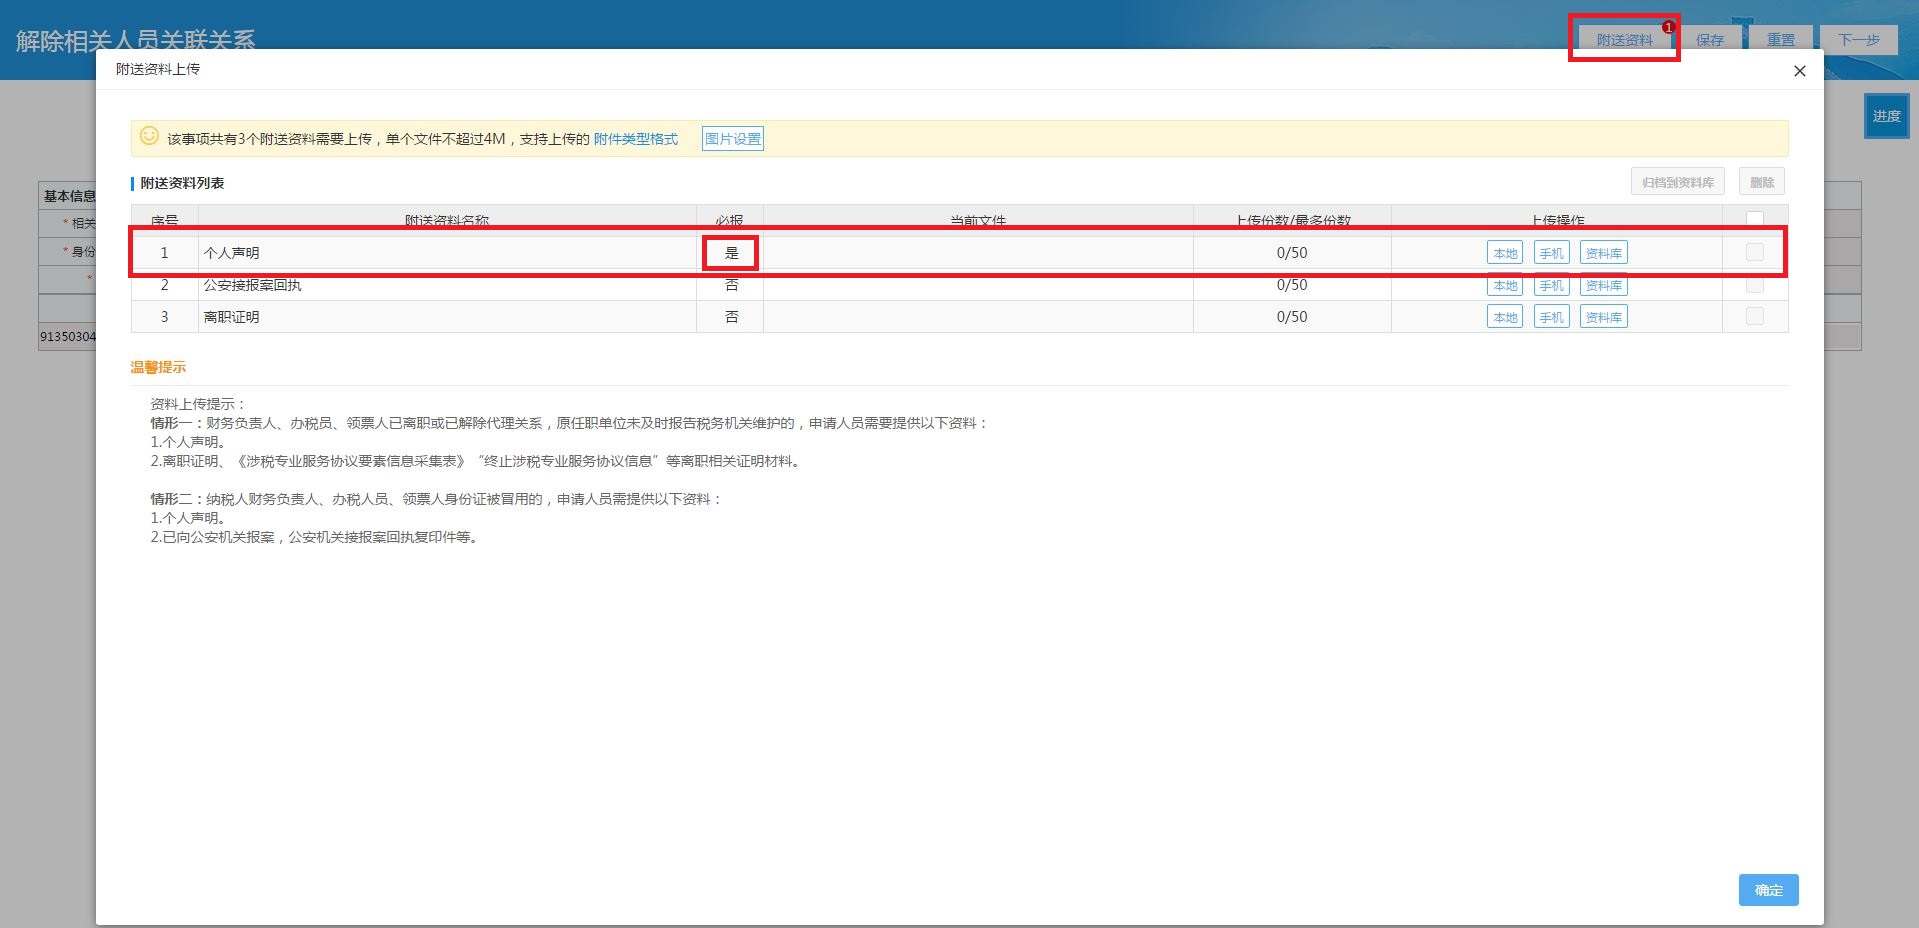The height and width of the screenshot is (928, 1919).
Task: Upload 离职证明 from 本地
Action: pos(1504,317)
